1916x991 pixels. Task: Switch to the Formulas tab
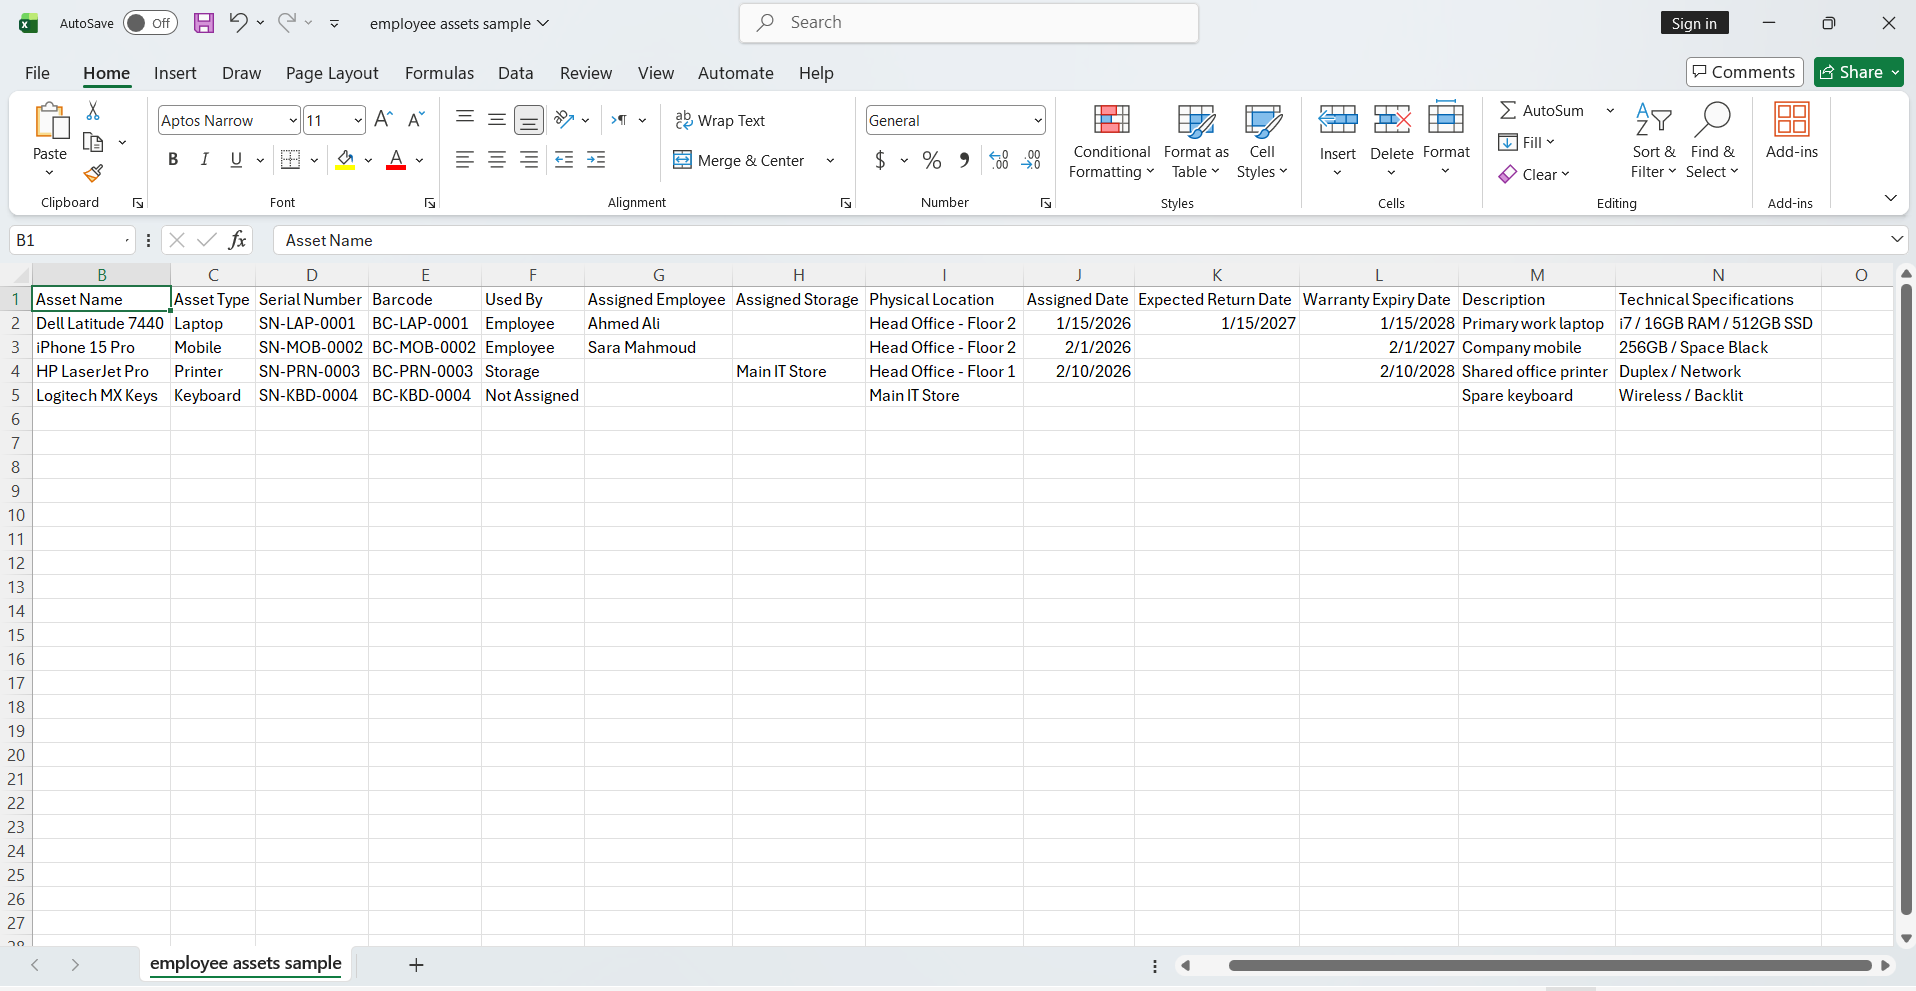439,73
